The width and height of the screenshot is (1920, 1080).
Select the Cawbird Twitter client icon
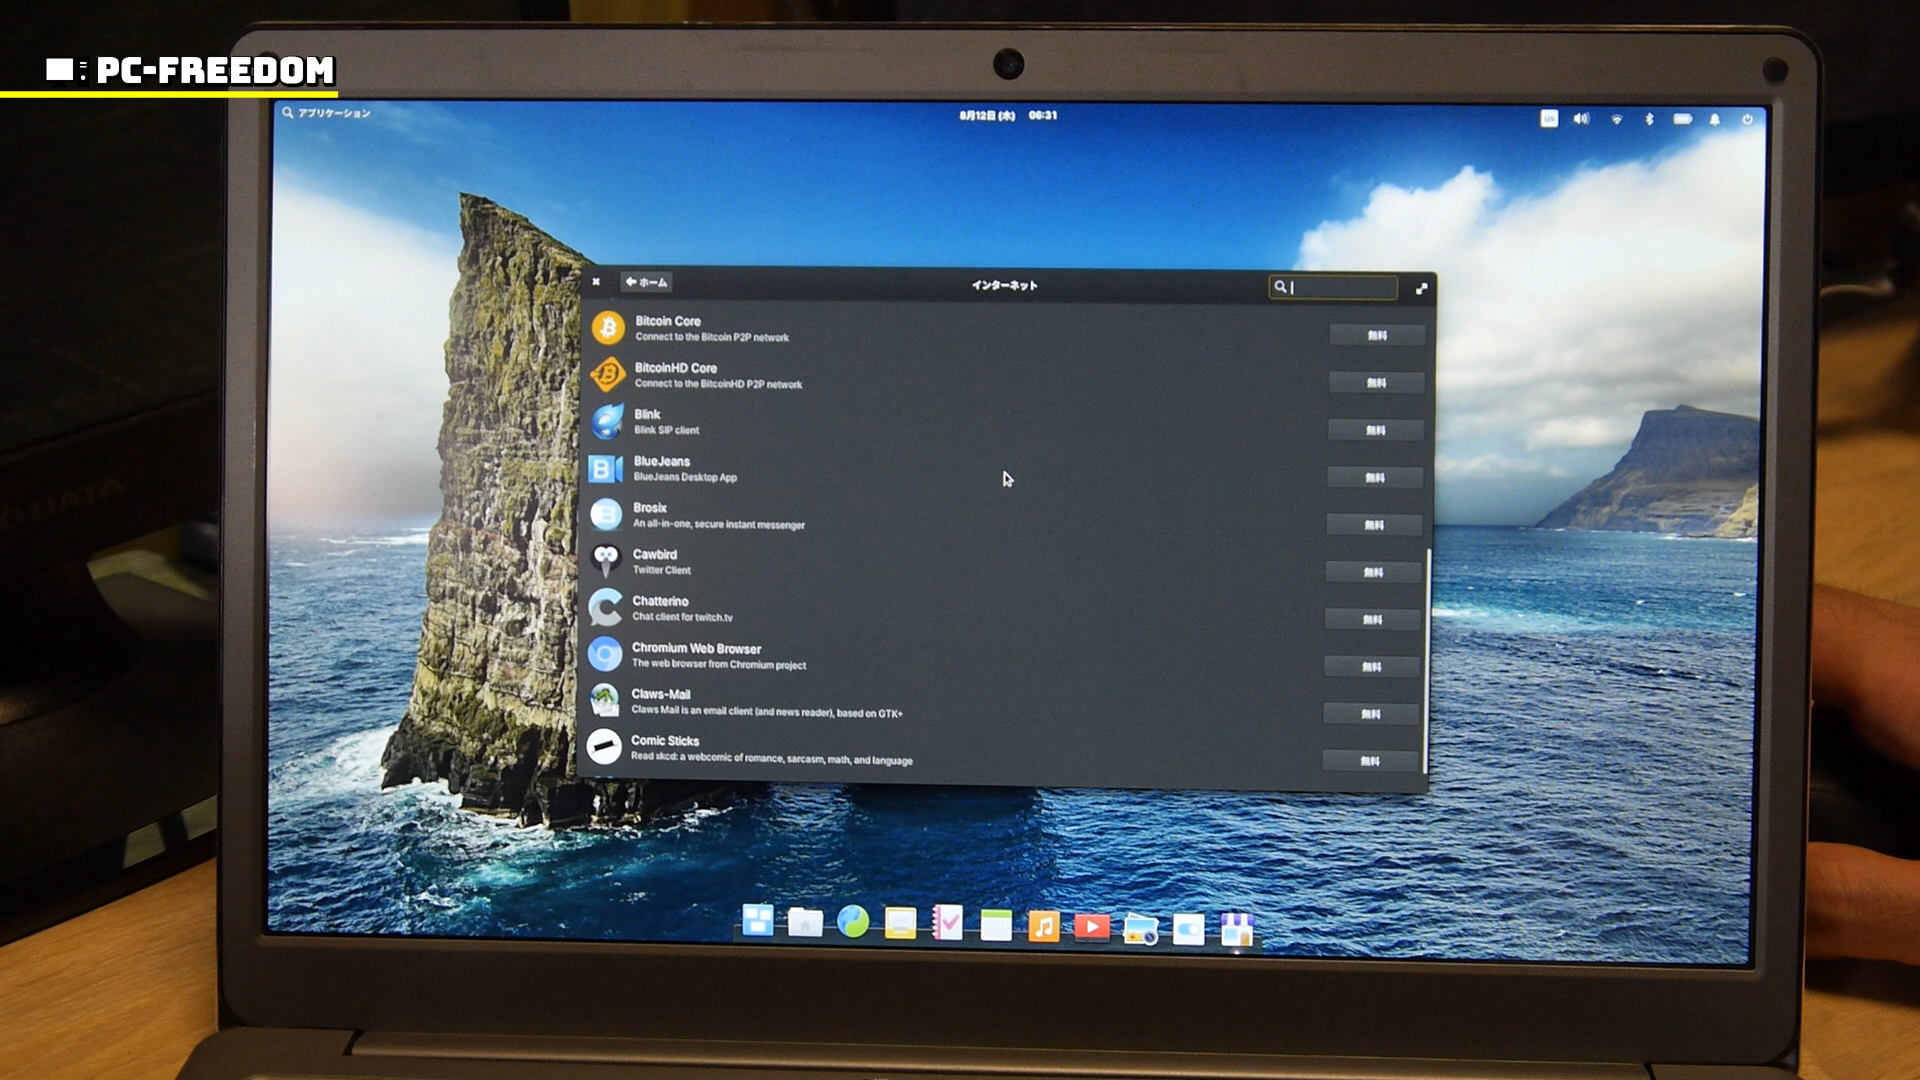[606, 560]
